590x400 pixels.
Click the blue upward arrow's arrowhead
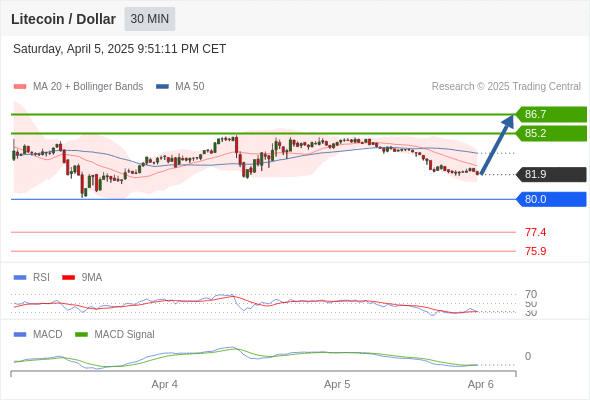[x=509, y=121]
